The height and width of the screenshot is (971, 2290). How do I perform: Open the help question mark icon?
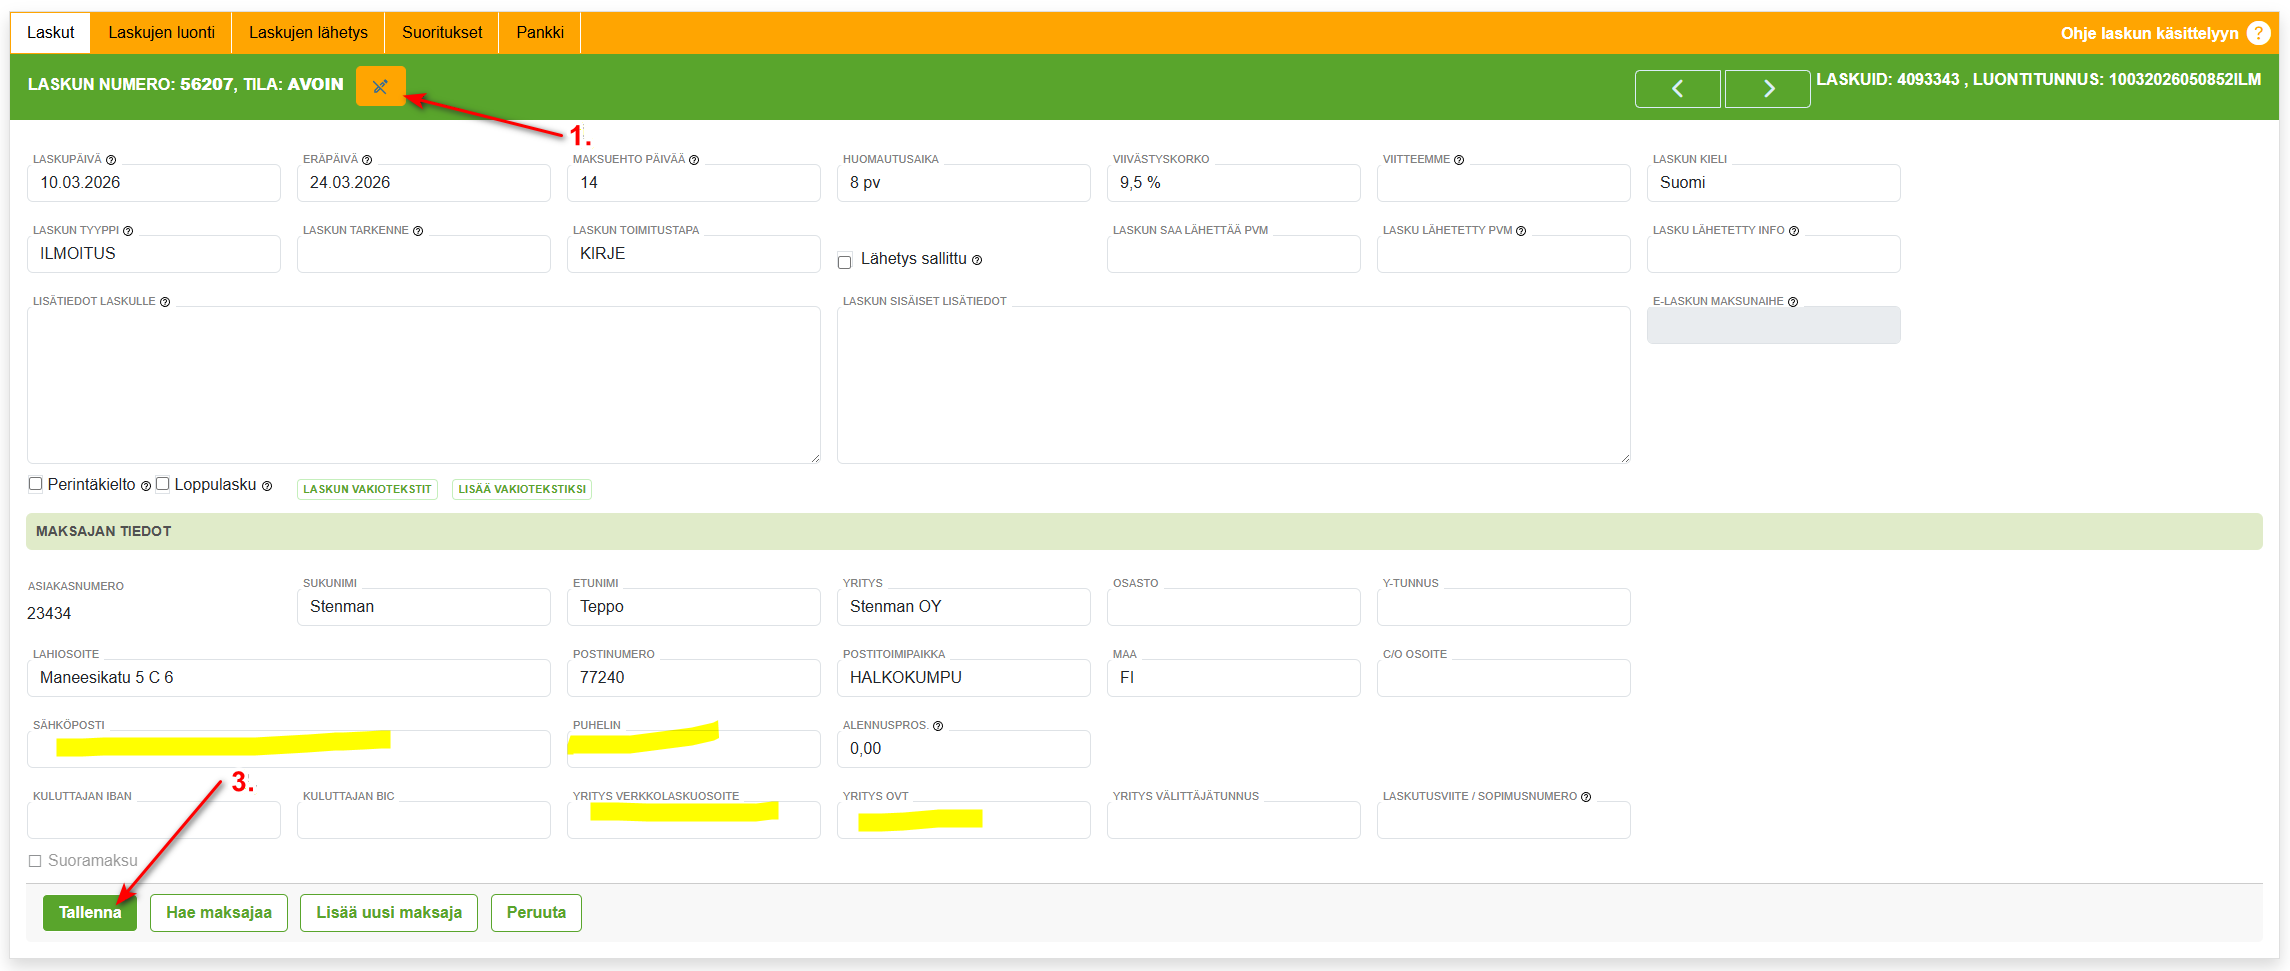[2258, 33]
